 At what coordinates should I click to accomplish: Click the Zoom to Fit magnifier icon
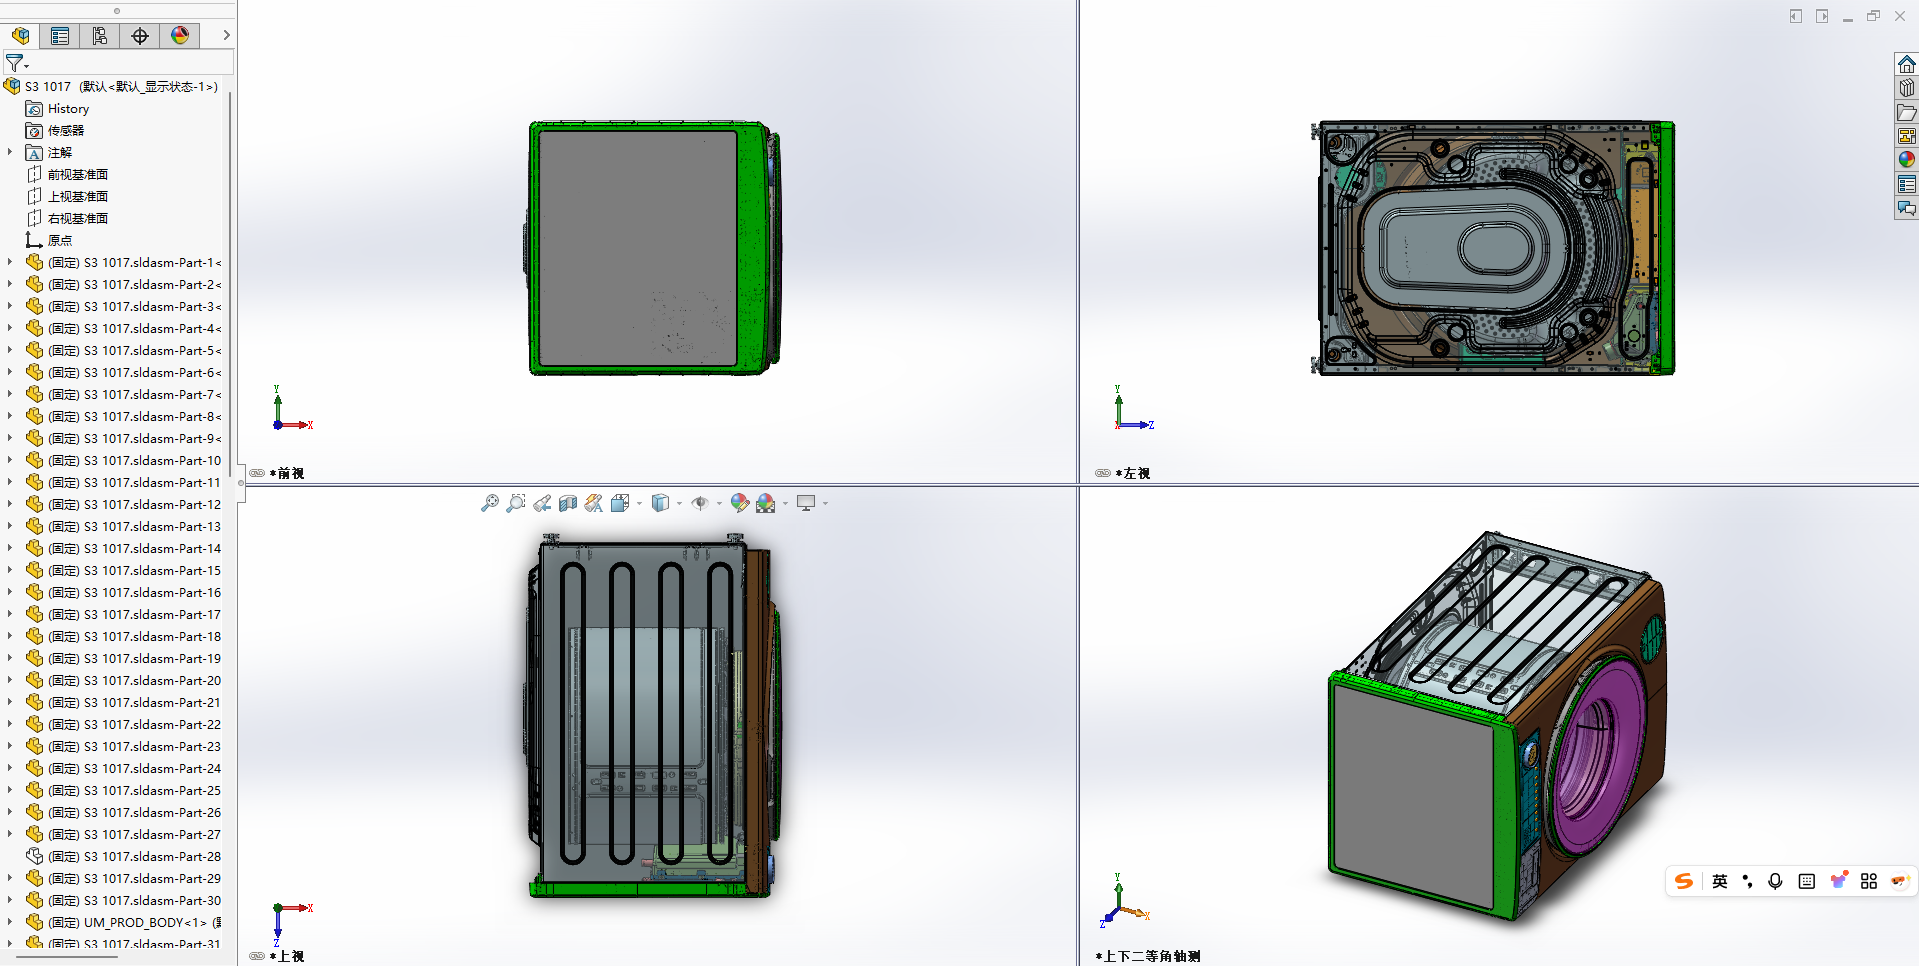[x=490, y=503]
